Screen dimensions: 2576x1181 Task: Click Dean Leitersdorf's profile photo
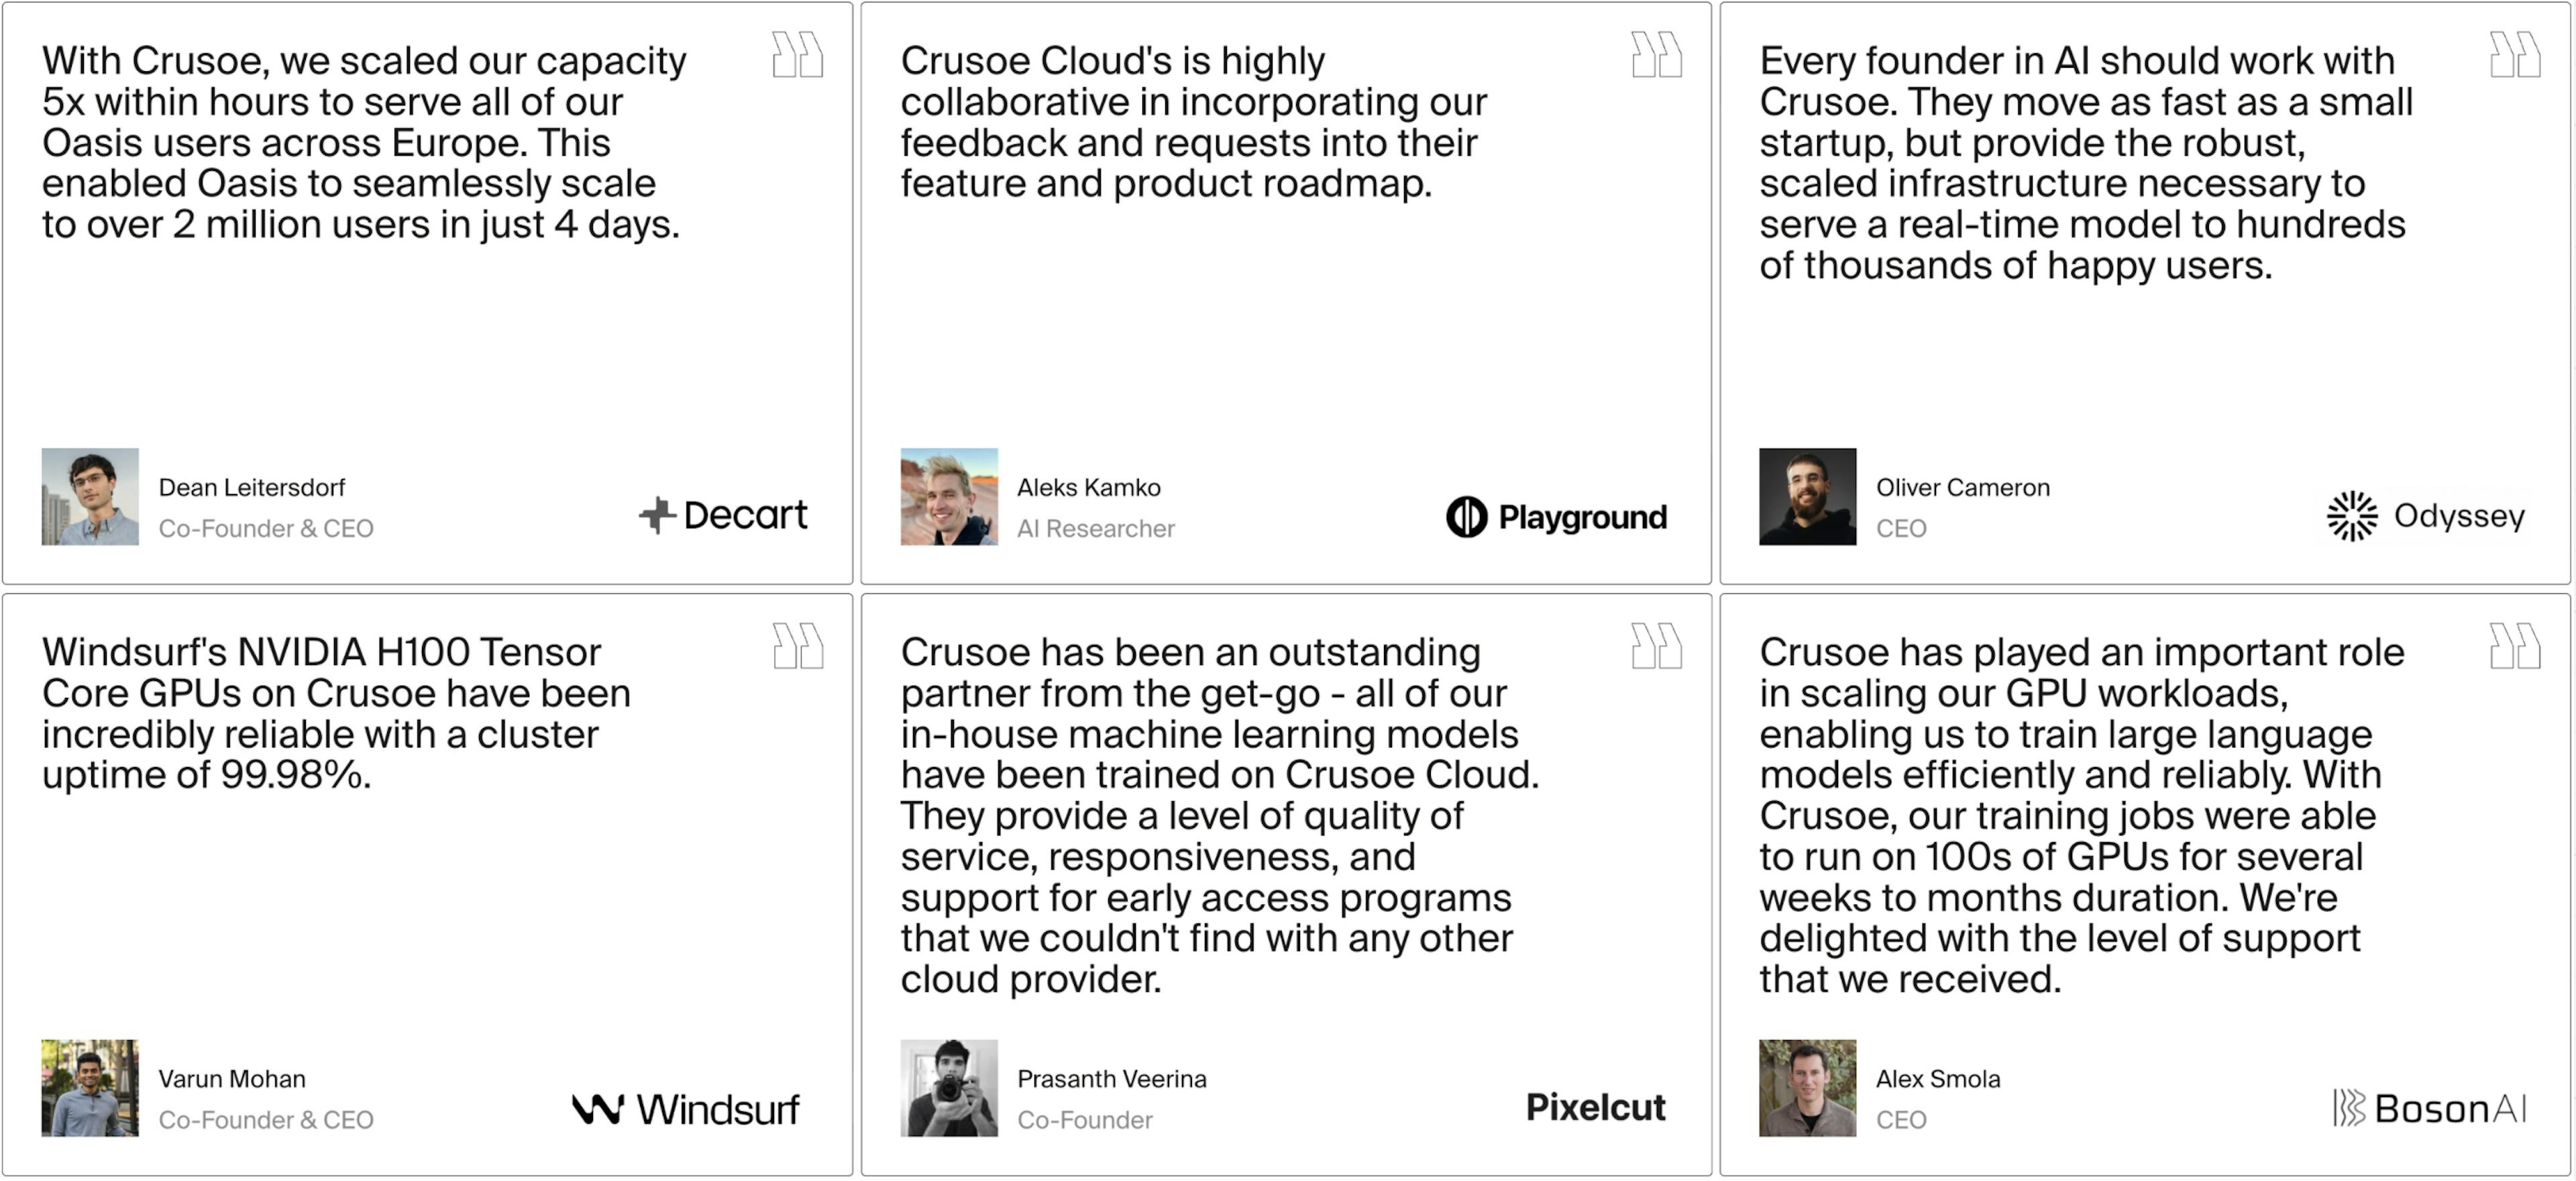90,496
